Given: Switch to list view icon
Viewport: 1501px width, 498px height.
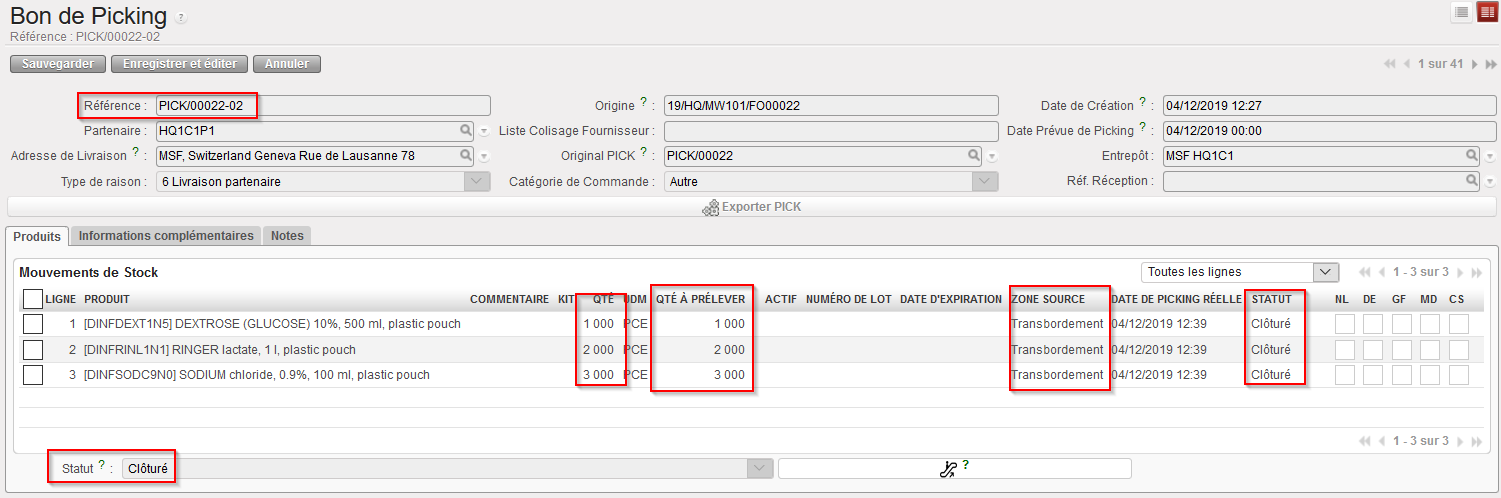Looking at the screenshot, I should 1462,12.
